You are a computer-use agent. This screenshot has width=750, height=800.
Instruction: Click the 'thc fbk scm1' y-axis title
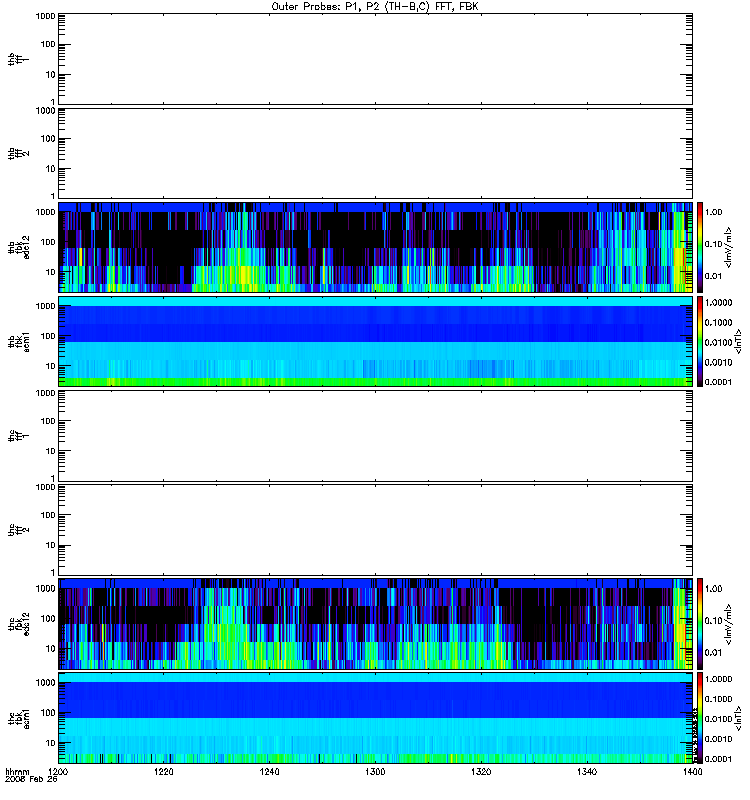tap(19, 718)
